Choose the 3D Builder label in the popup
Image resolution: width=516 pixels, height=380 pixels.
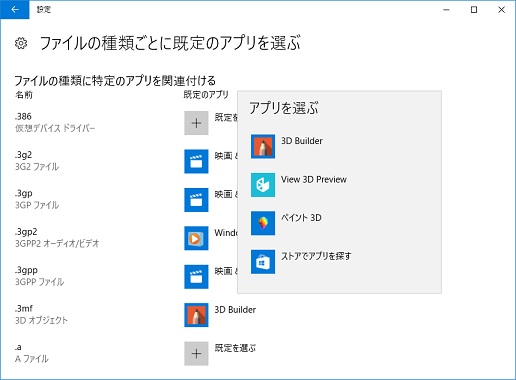pos(302,141)
